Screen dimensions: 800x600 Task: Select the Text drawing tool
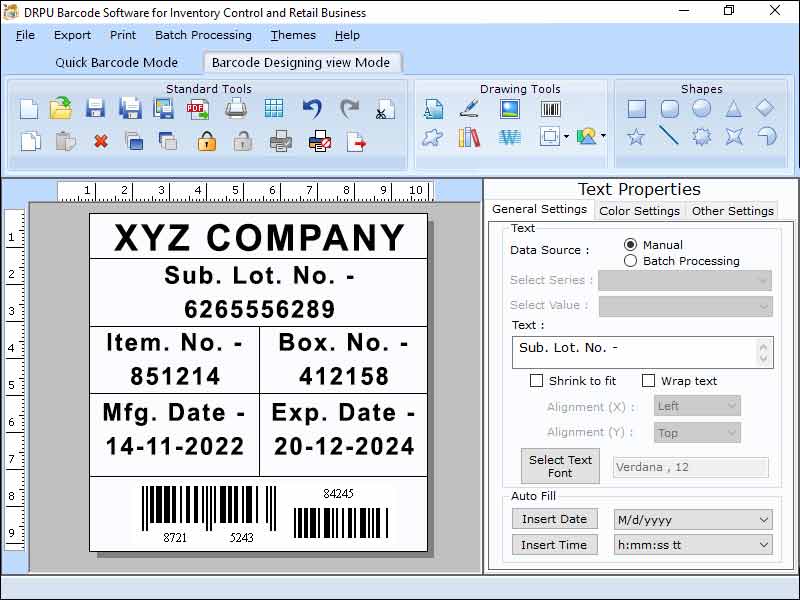tap(433, 108)
